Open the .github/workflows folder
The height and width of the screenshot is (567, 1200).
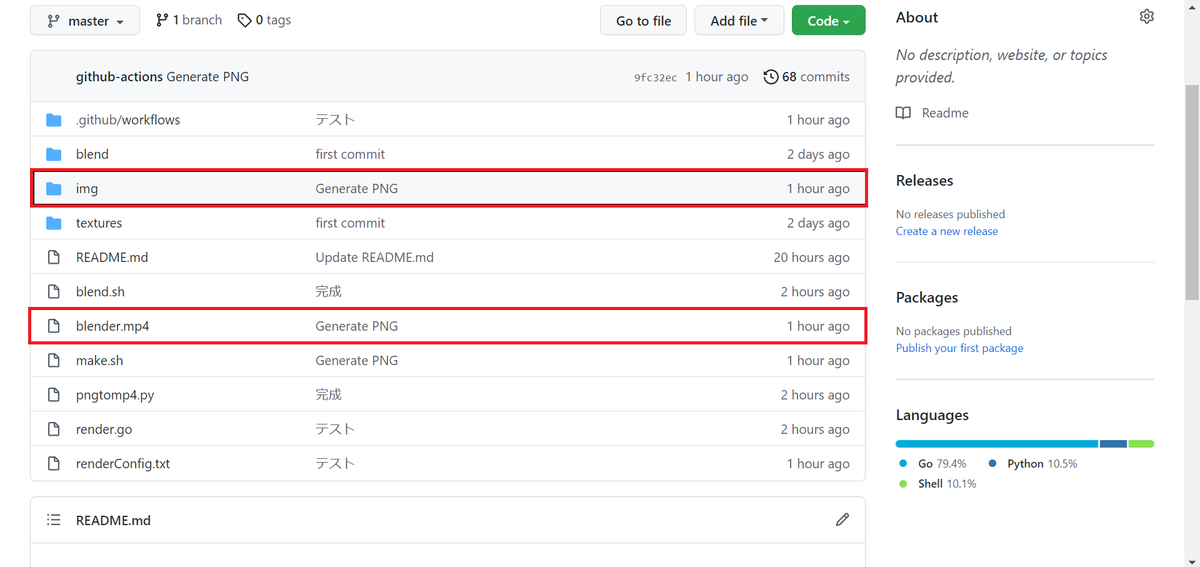click(x=128, y=120)
